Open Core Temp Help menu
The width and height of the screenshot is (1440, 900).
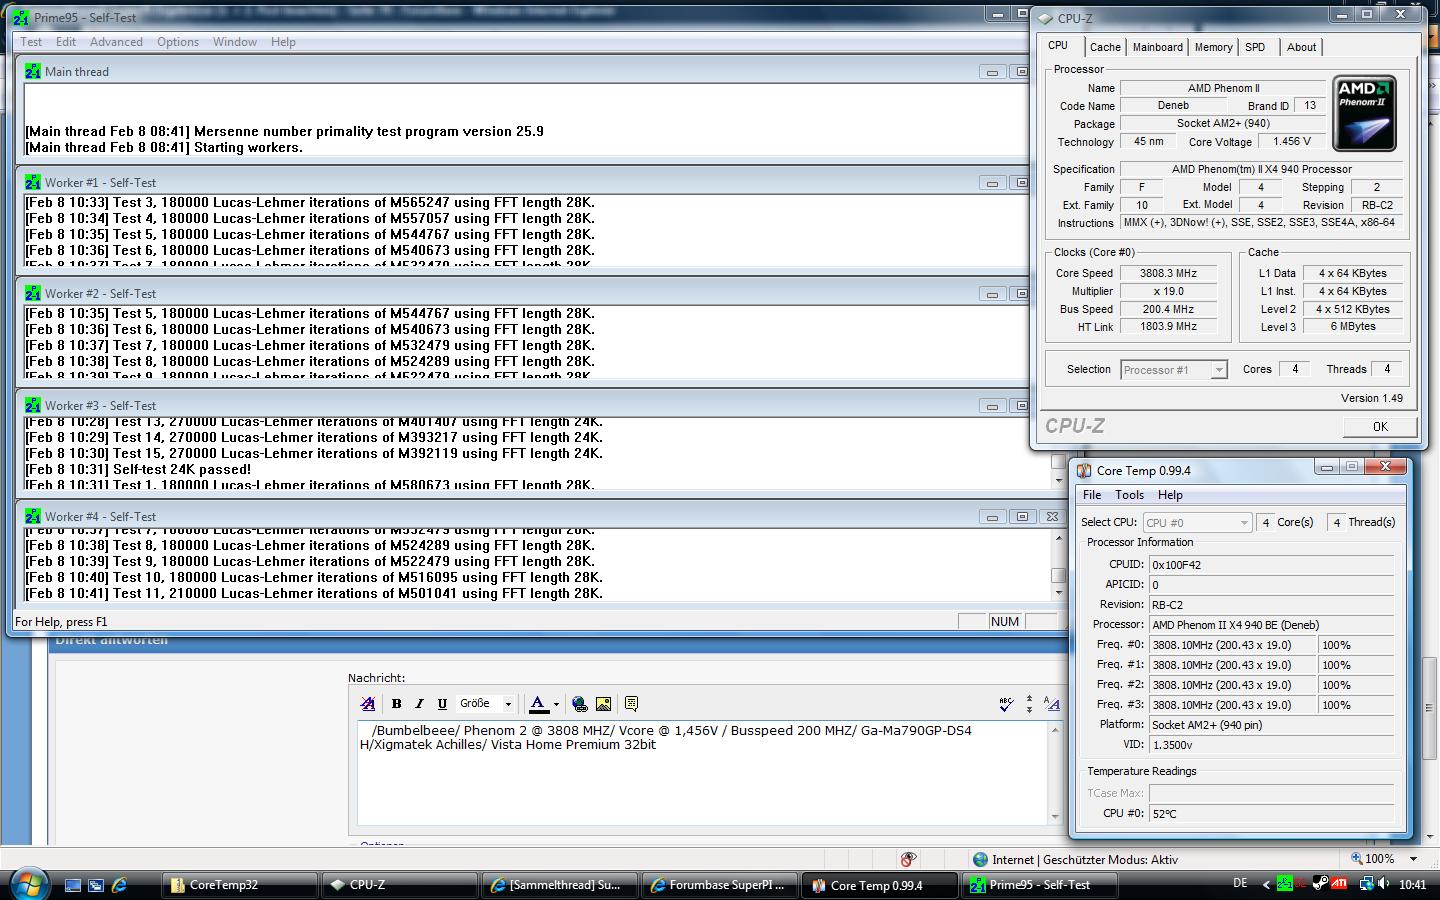pos(1170,495)
